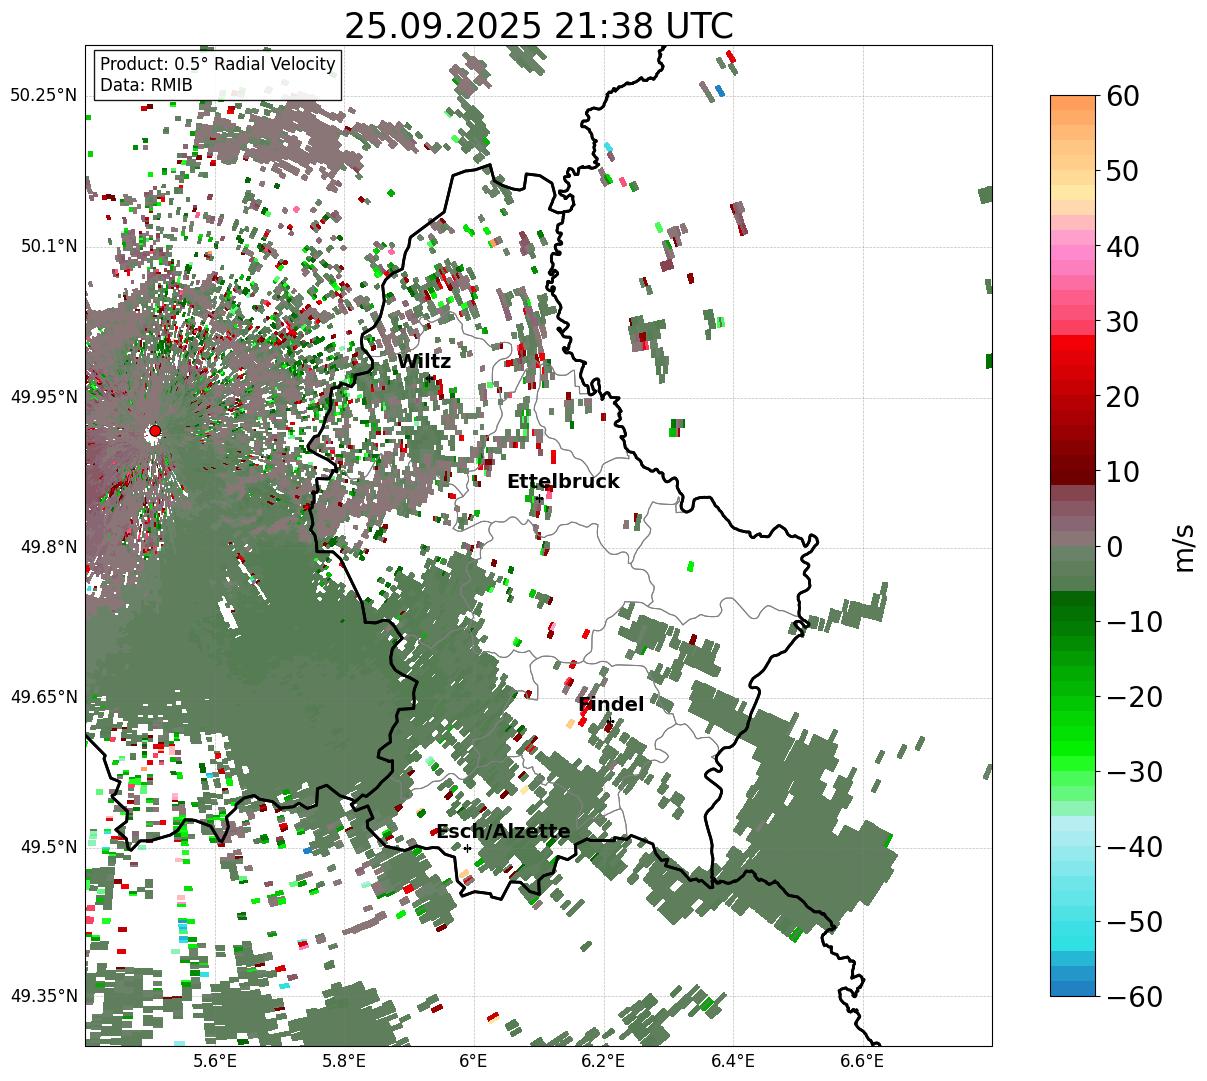Click the 49.65°N latitude tick label
Image resolution: width=1207 pixels, height=1081 pixels.
pyautogui.click(x=44, y=697)
